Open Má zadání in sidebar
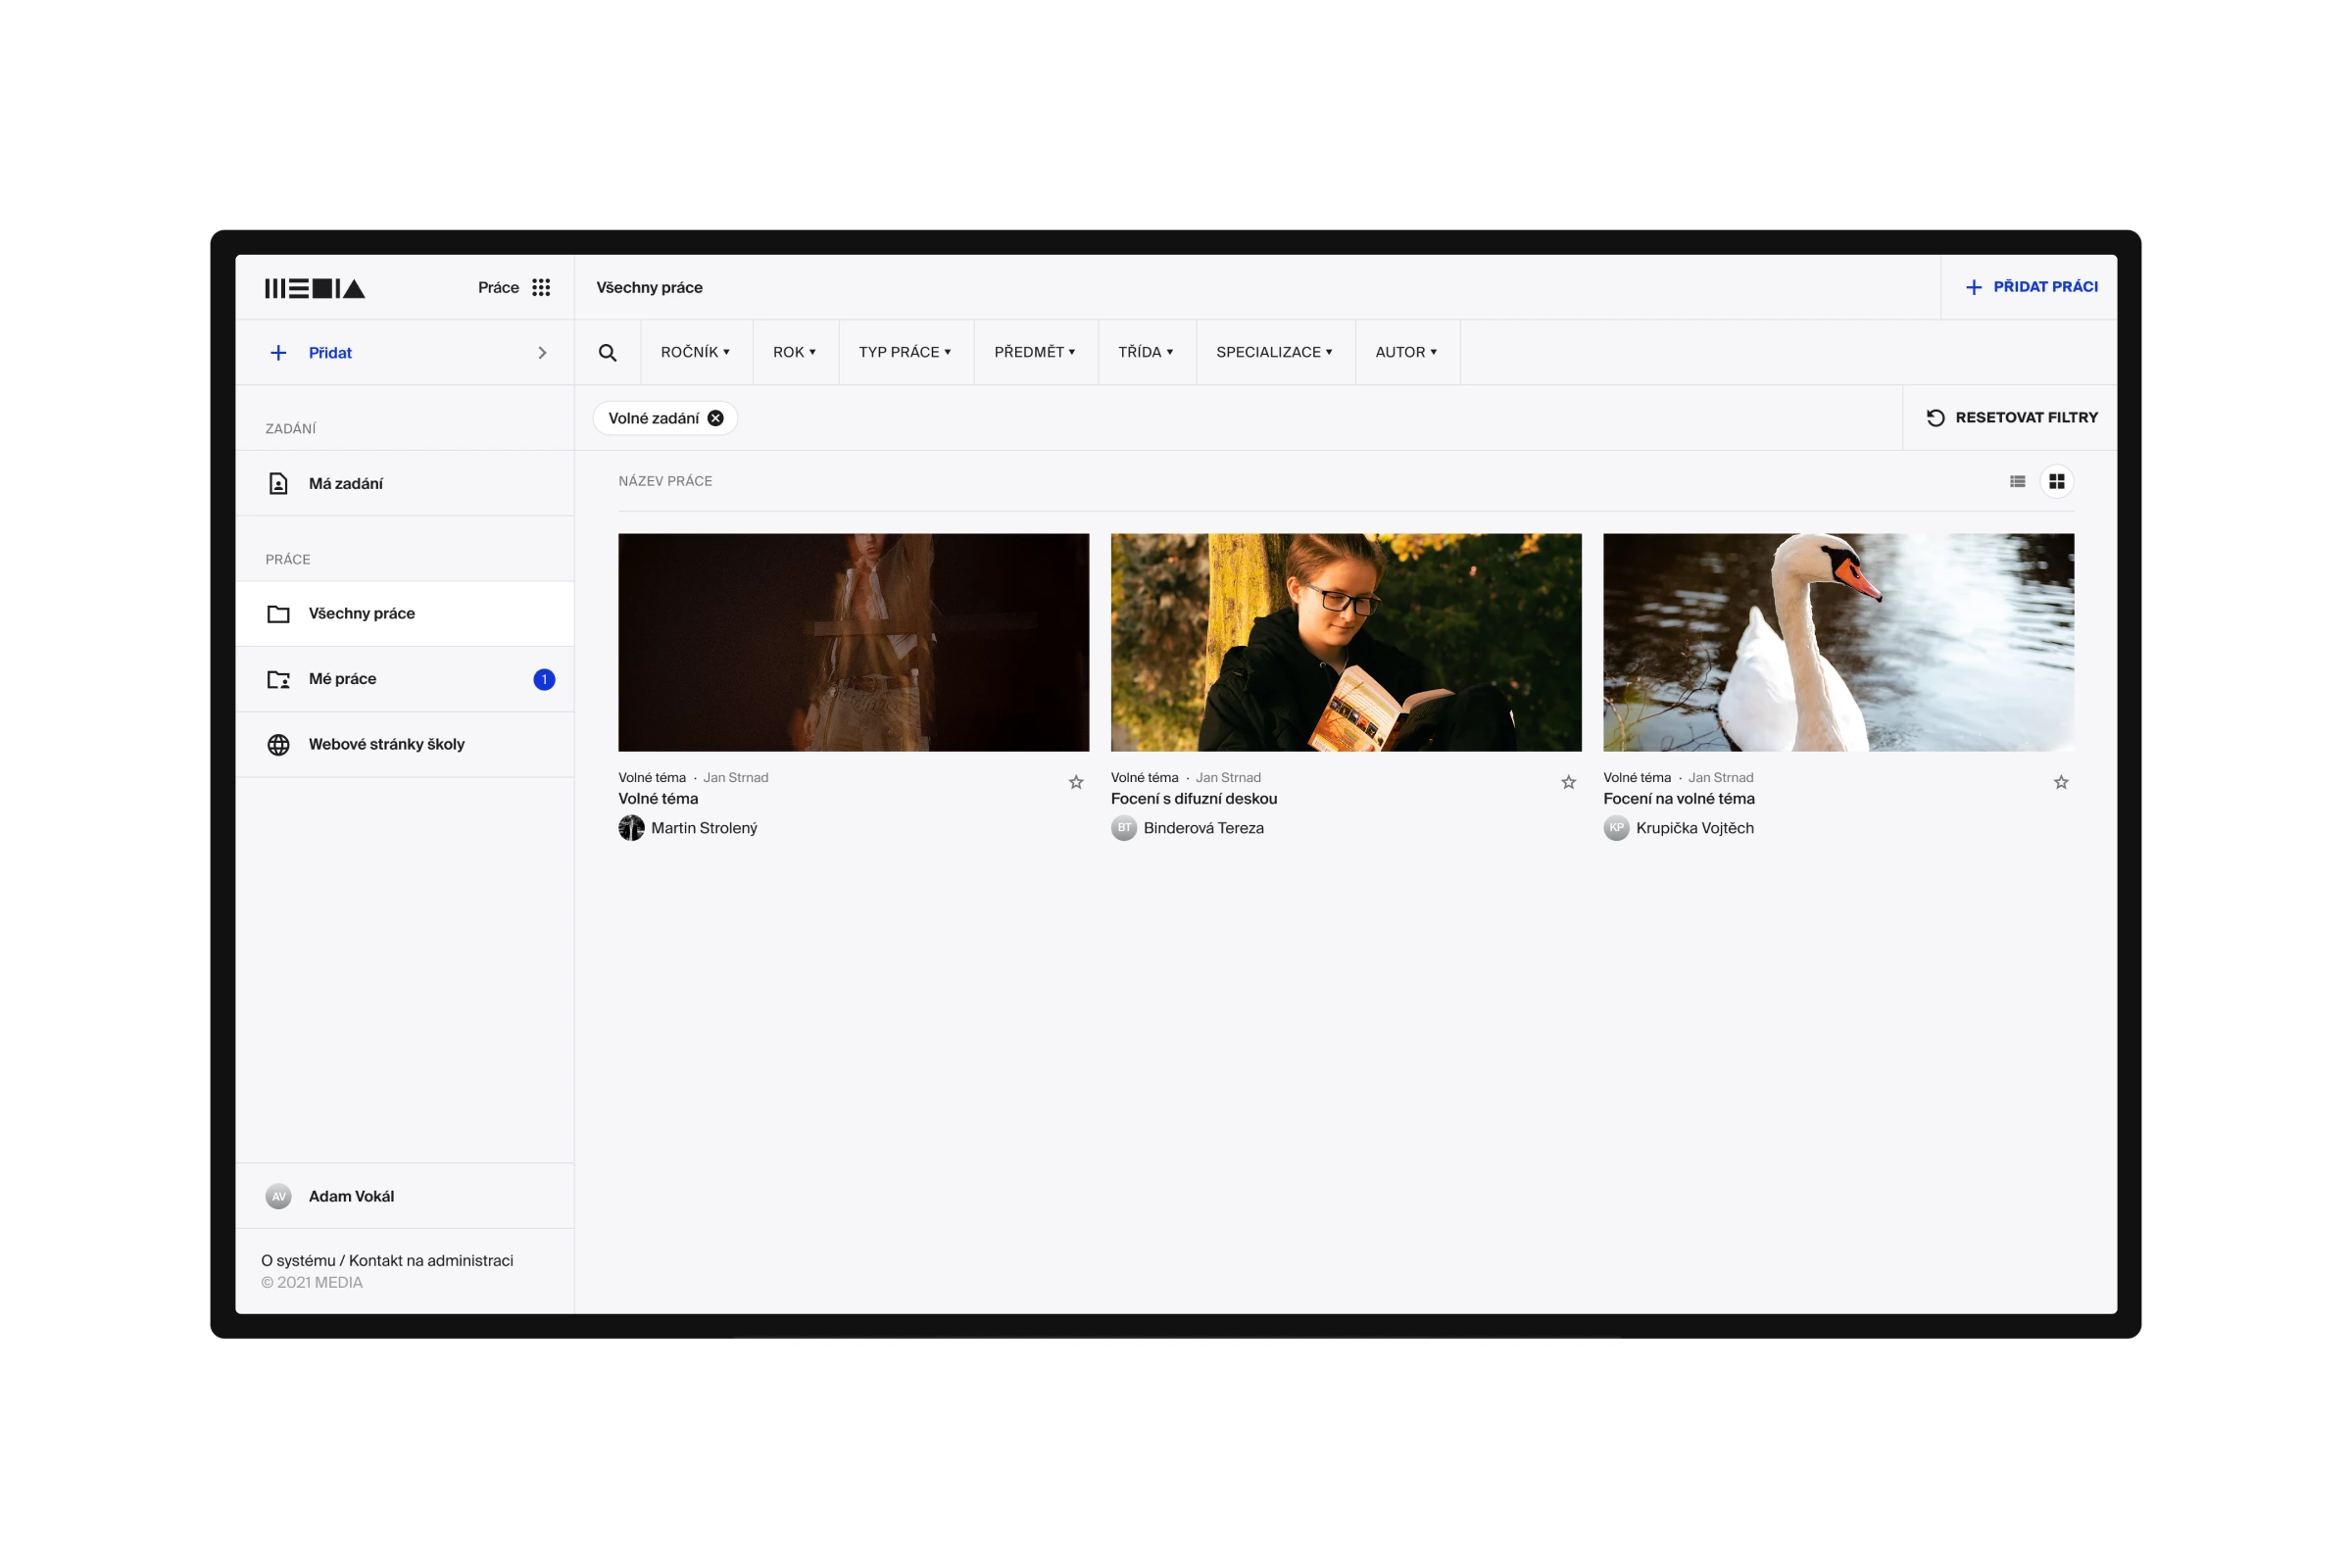Viewport: 2352px width, 1568px height. point(405,483)
